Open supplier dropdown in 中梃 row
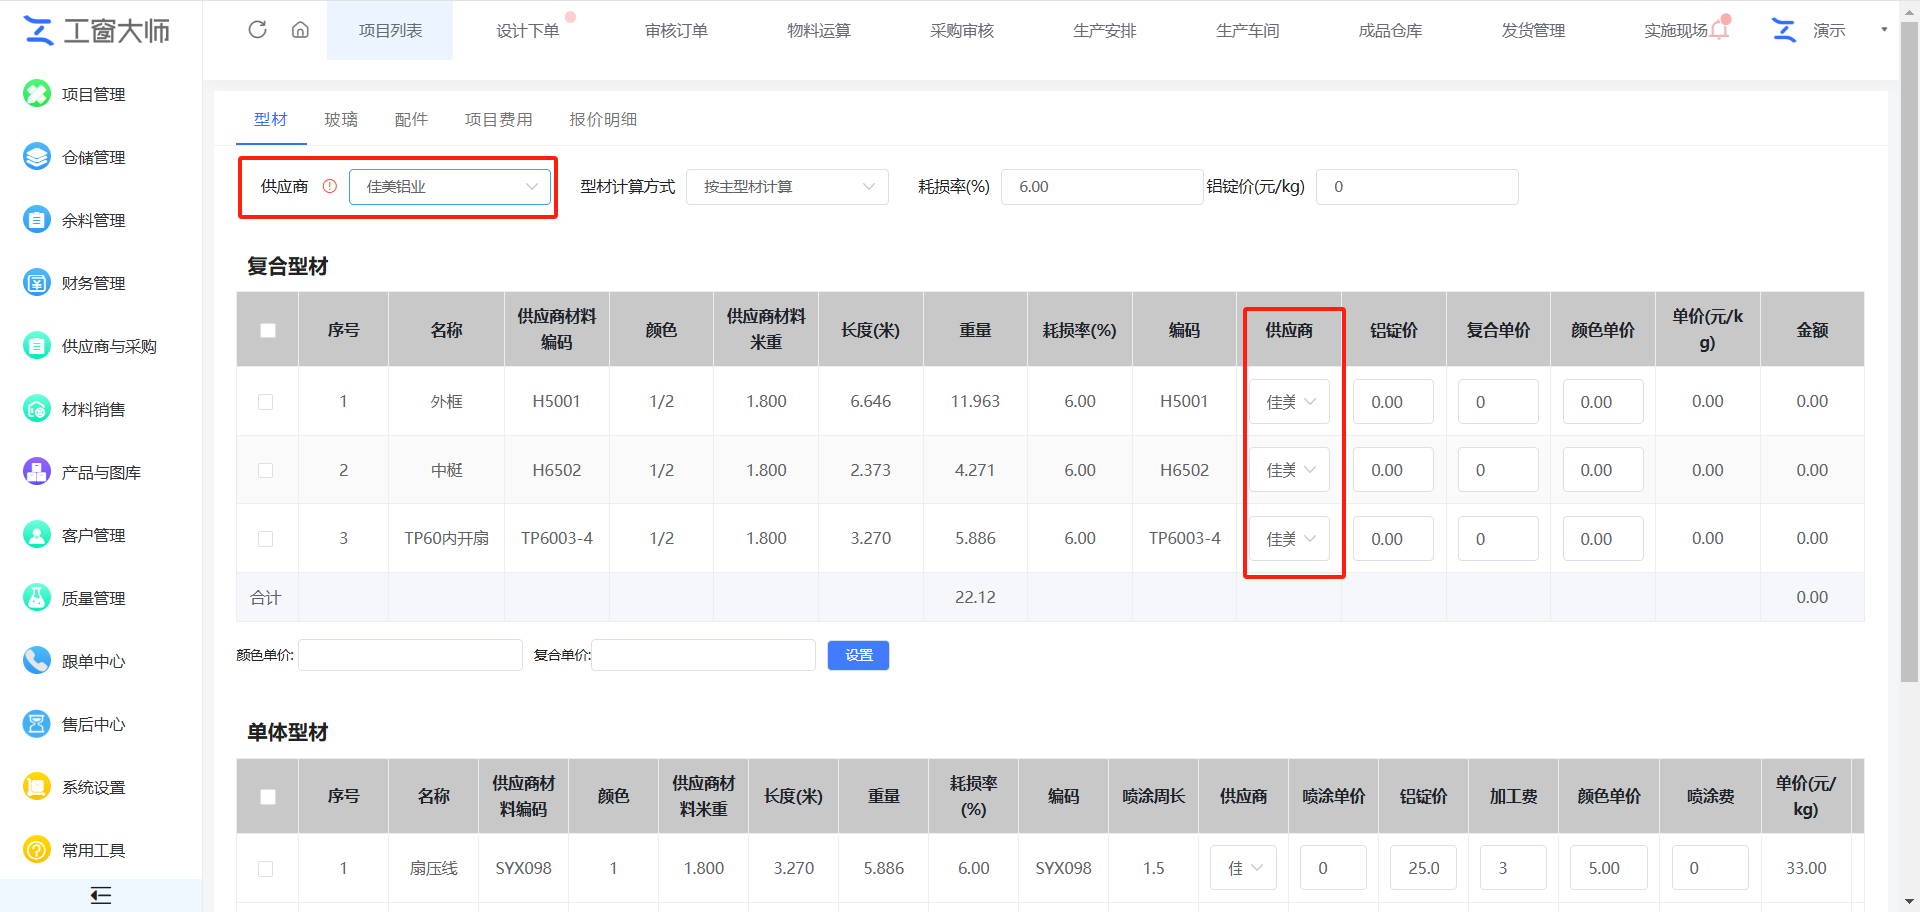The image size is (1920, 912). click(x=1290, y=470)
